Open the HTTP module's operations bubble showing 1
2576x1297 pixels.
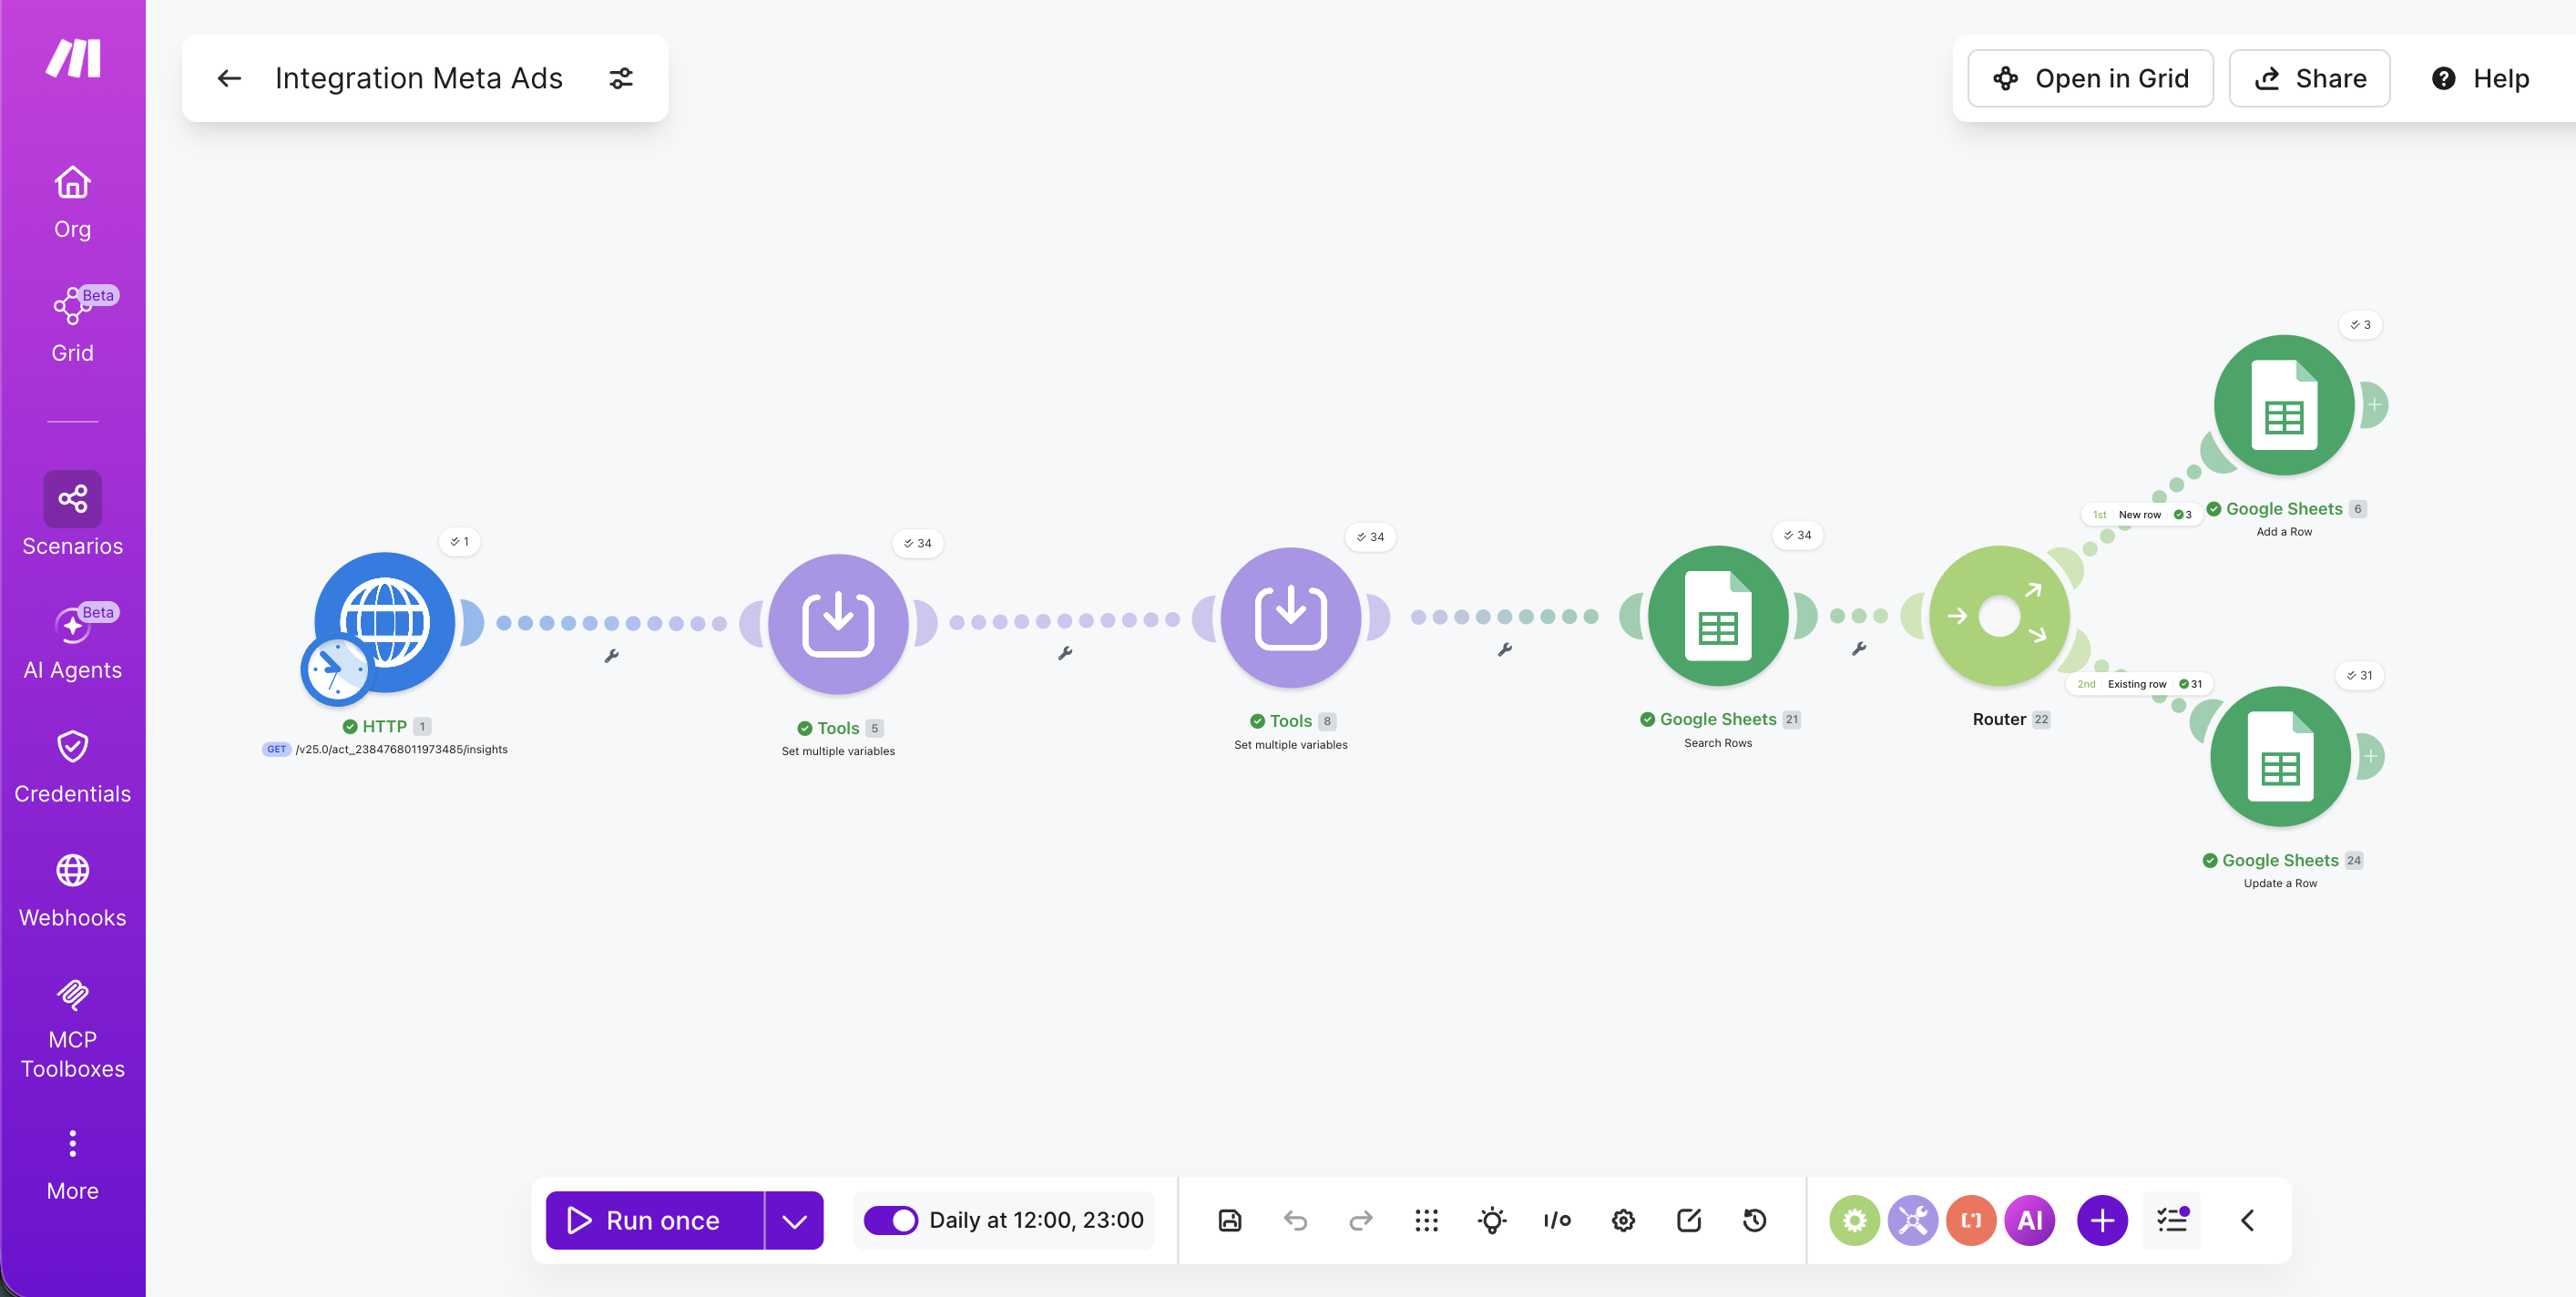[x=460, y=541]
